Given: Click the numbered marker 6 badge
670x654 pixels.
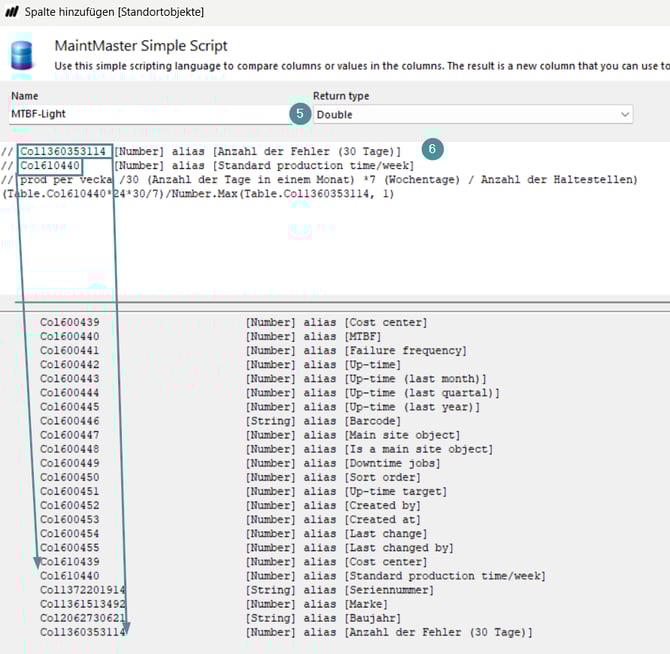Looking at the screenshot, I should coord(431,148).
